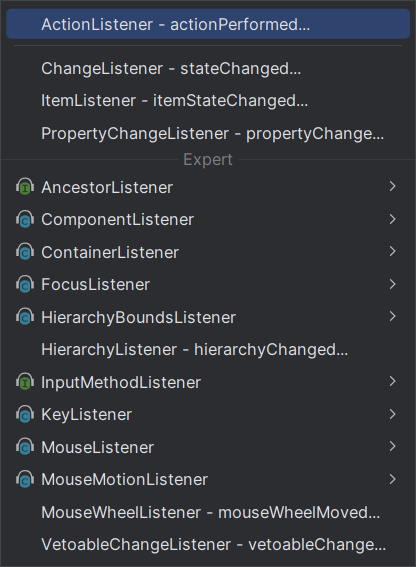Click the AncestorListener interface icon
416x567 pixels.
coord(25,187)
